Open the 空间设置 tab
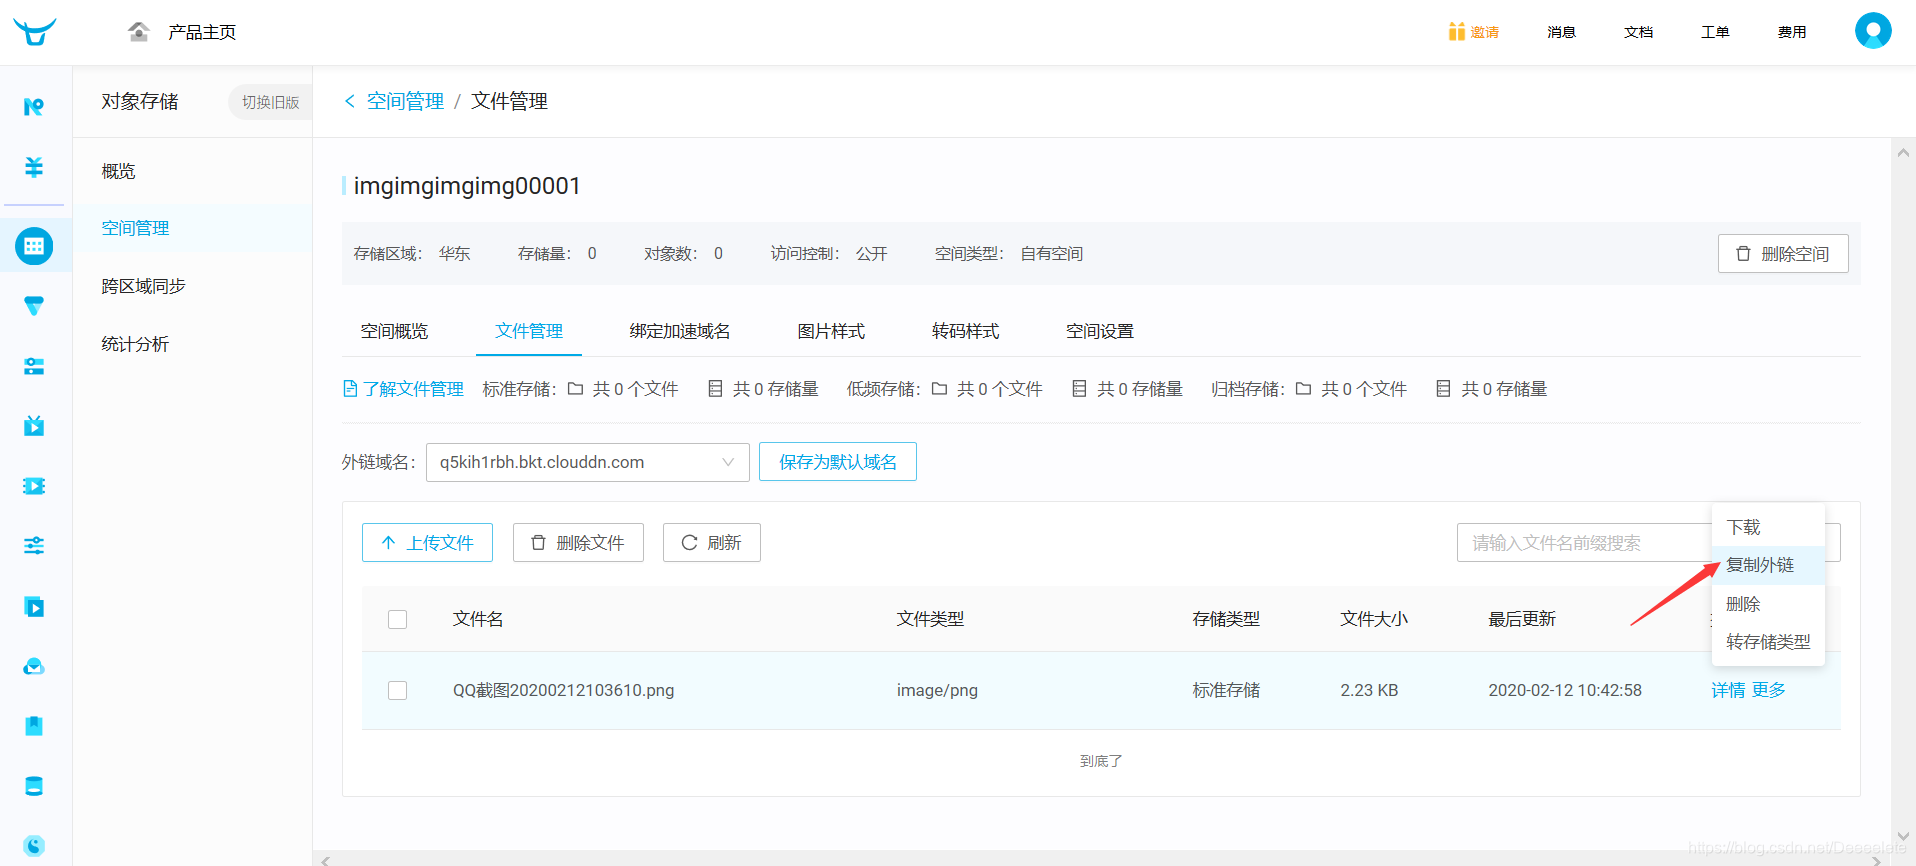Viewport: 1916px width, 866px height. point(1100,331)
